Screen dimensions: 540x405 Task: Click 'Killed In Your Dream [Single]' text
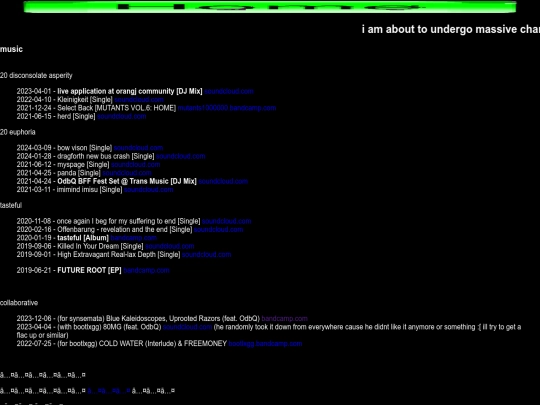click(100, 246)
